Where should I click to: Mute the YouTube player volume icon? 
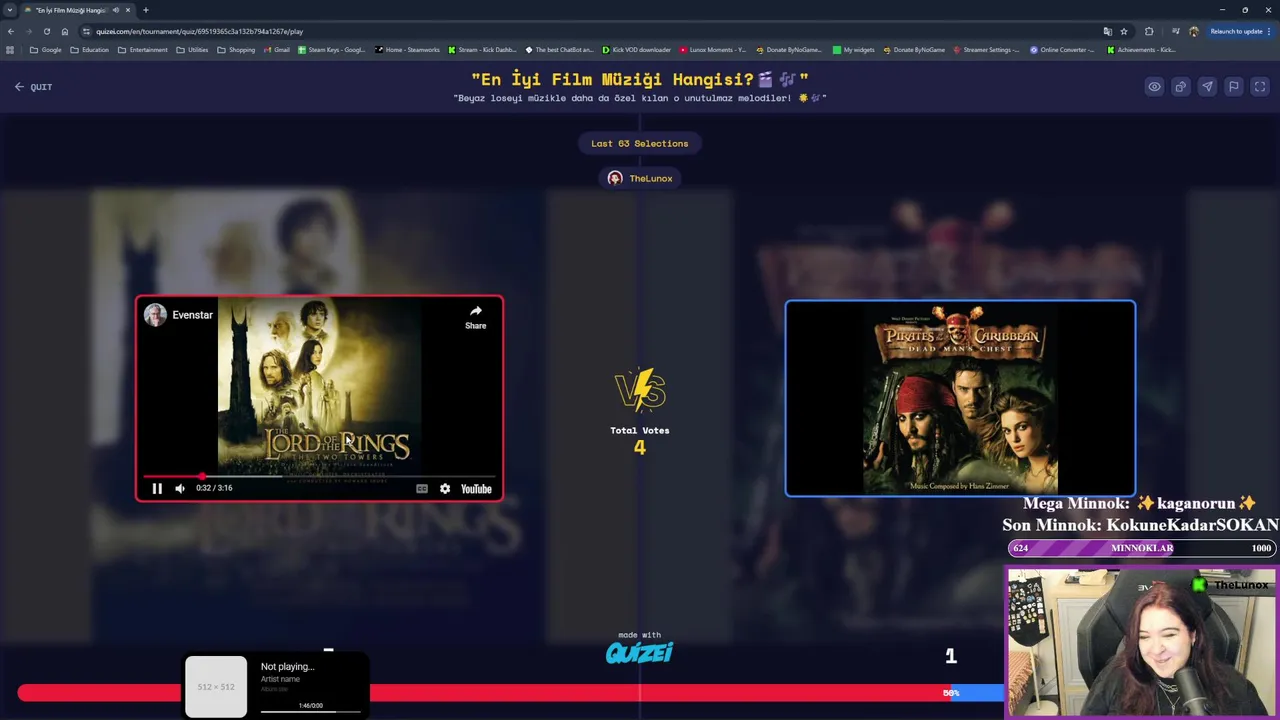(180, 488)
